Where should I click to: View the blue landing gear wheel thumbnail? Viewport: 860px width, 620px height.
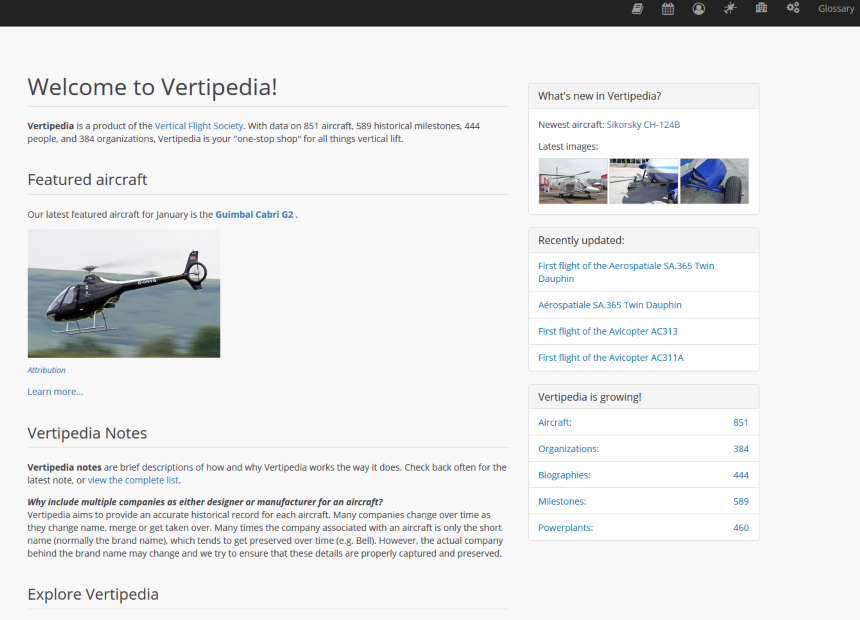pos(714,181)
